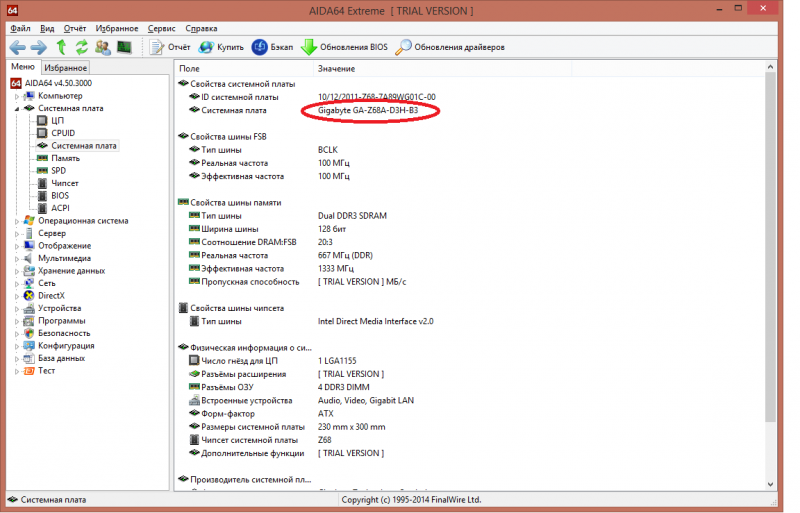Viewport: 800px width, 513px height.
Task: Click the Купить toolbar button
Action: [221, 47]
